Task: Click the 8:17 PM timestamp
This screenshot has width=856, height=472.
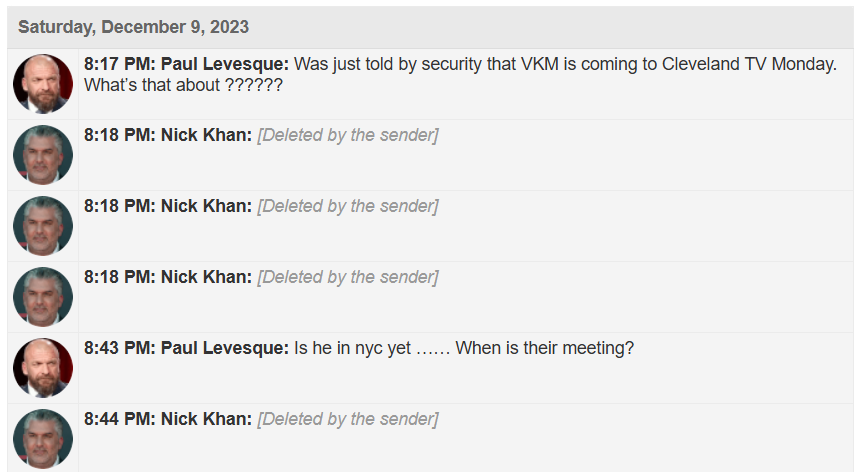Action: coord(116,64)
